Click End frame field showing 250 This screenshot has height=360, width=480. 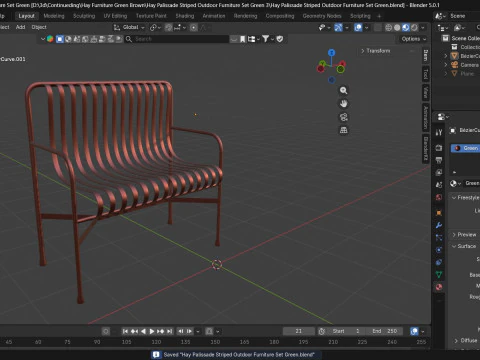click(384, 331)
